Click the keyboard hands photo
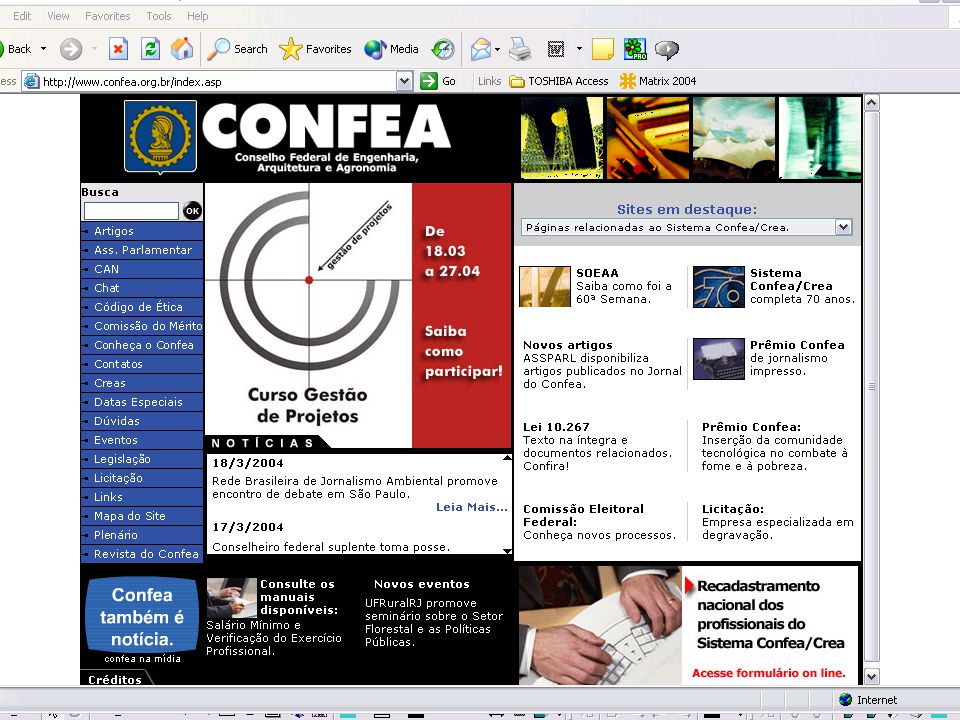The image size is (960, 720). pyautogui.click(x=600, y=625)
